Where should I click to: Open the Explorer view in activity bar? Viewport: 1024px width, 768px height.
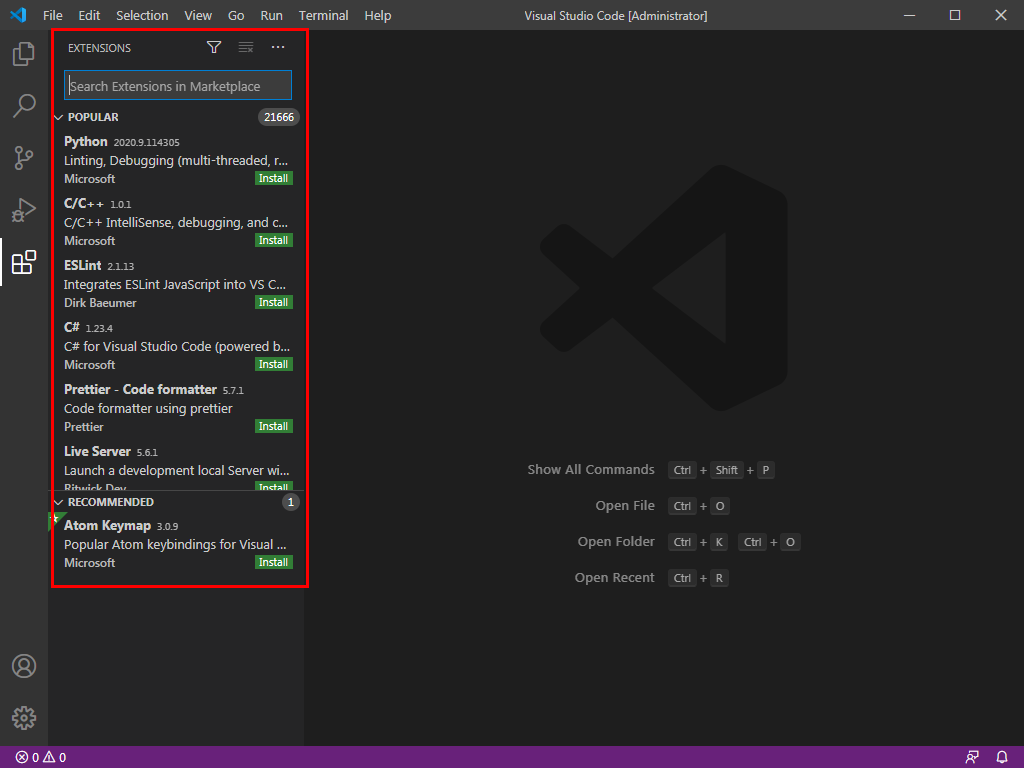click(24, 54)
